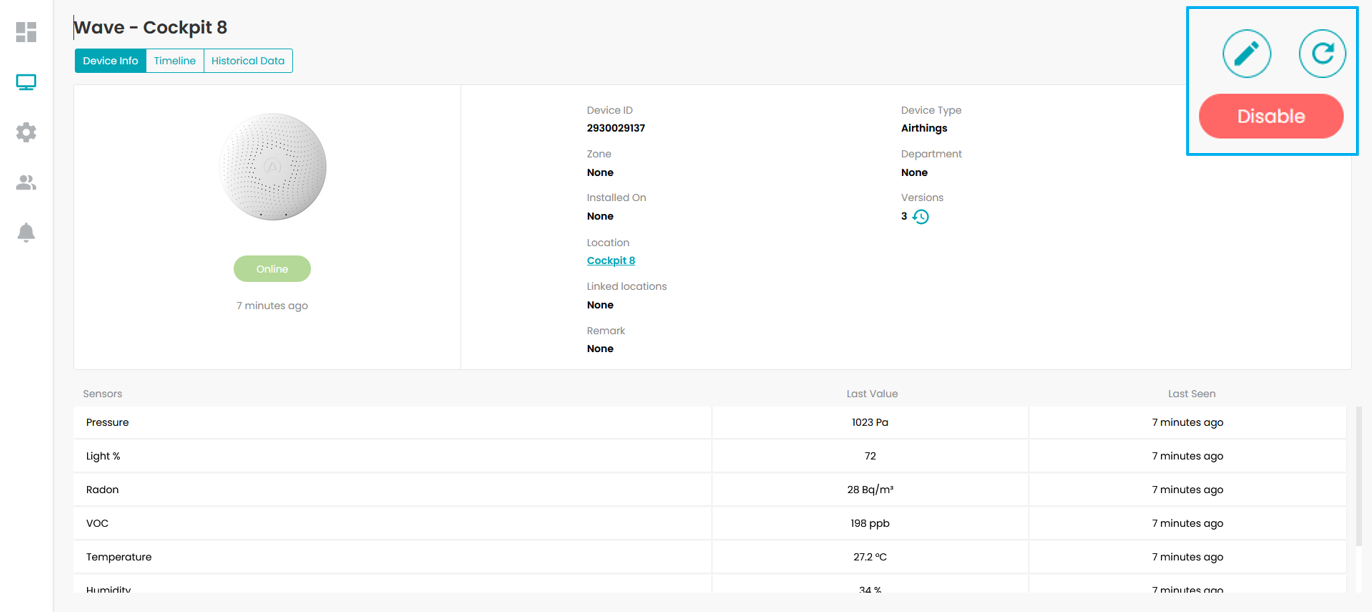Click the Wave device thumbnail image
Image resolution: width=1372 pixels, height=612 pixels.
tap(272, 167)
